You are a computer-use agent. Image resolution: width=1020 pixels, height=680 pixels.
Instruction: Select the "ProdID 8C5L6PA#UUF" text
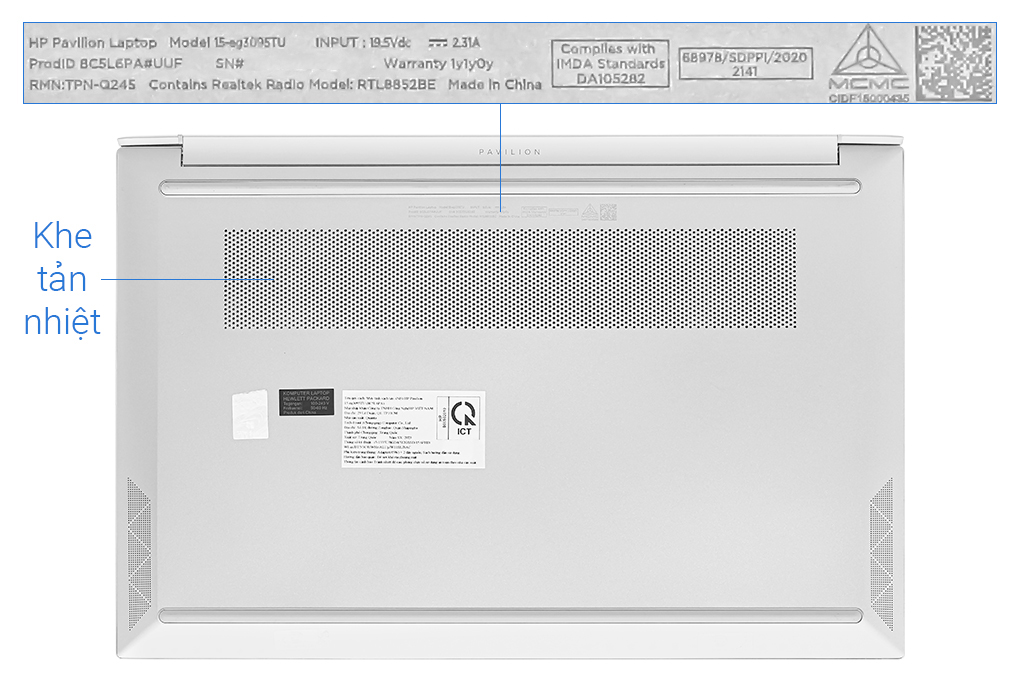105,64
